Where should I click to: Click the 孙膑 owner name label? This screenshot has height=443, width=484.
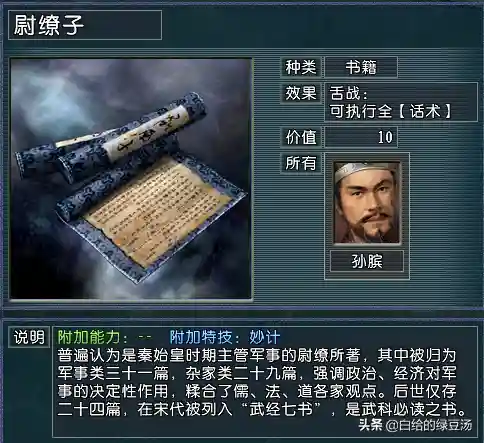click(367, 261)
